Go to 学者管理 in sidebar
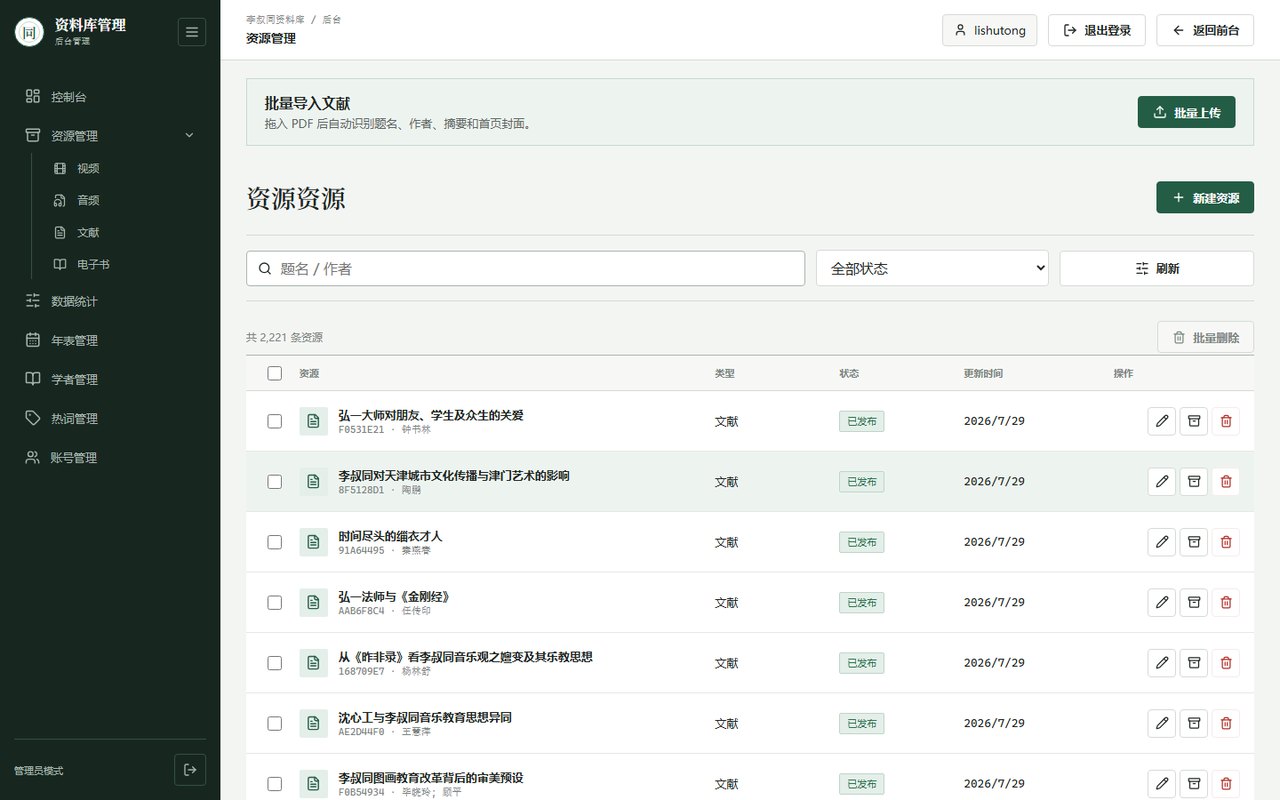 coord(110,379)
